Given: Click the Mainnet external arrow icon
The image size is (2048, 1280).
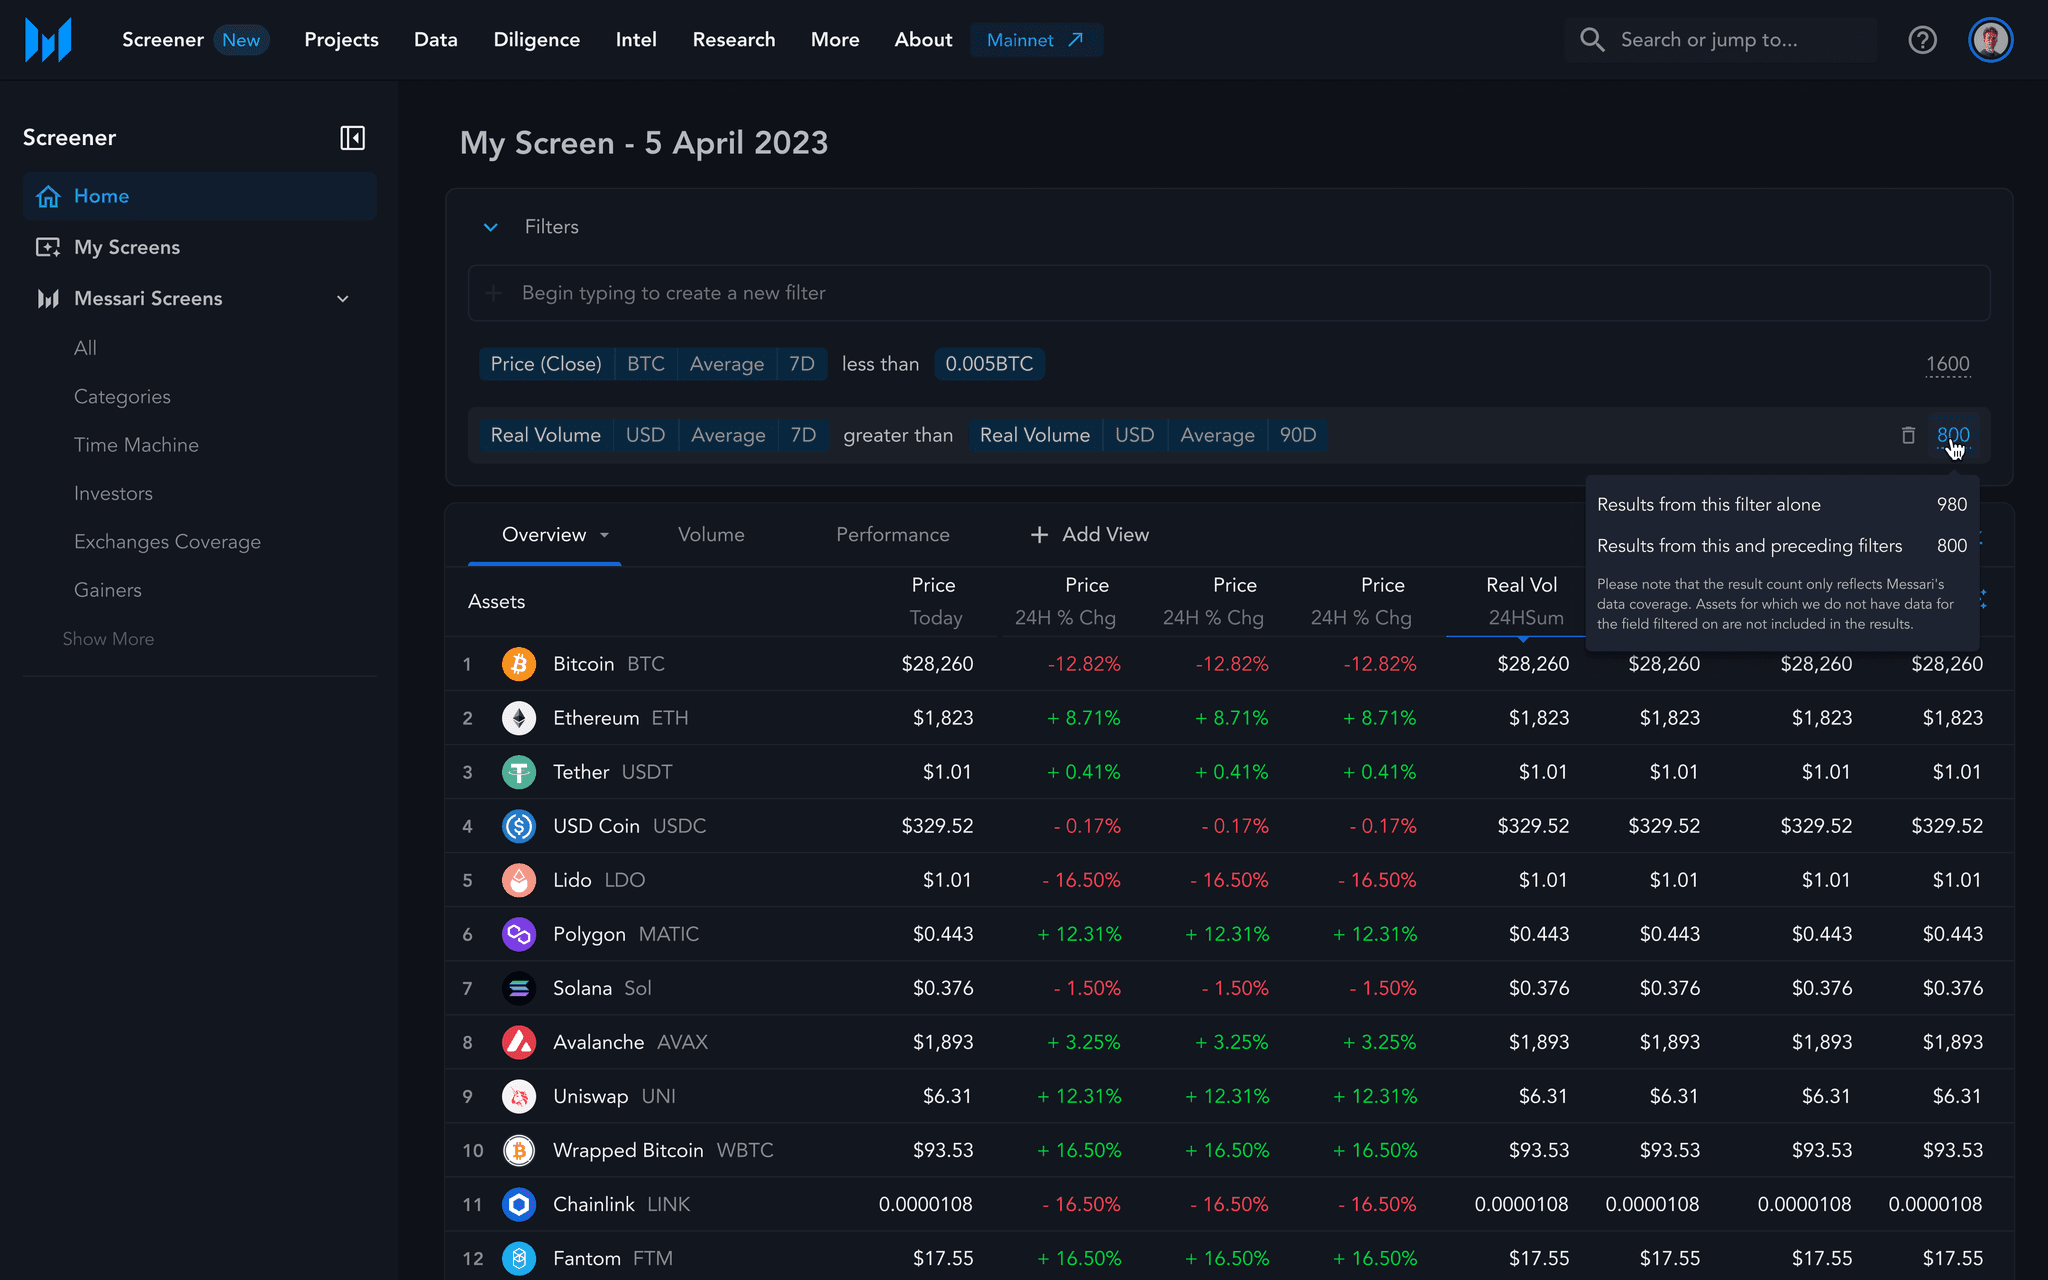Looking at the screenshot, I should click(1076, 40).
